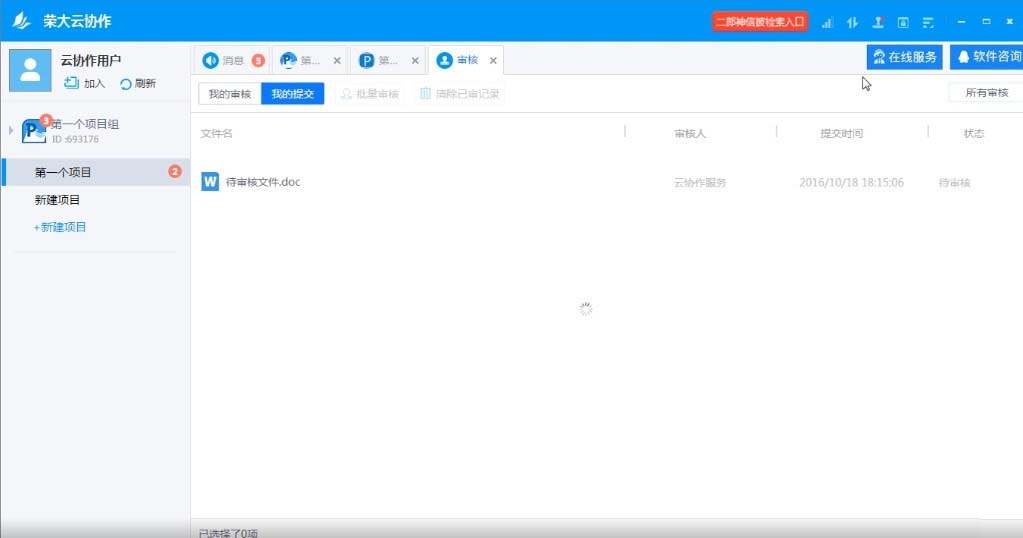1023x538 pixels.
Task: Open the up-down transfer arrows icon
Action: coord(853,22)
